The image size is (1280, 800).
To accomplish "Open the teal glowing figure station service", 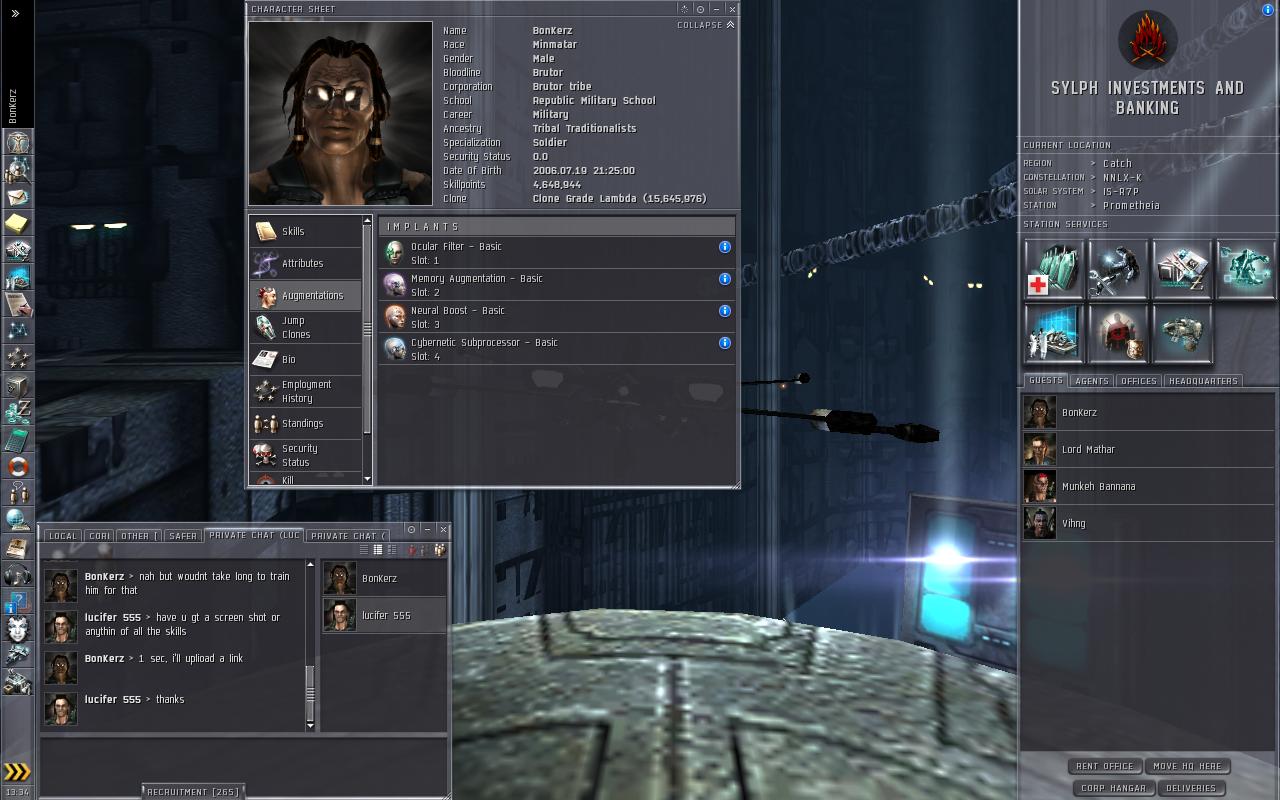I will click(1246, 268).
